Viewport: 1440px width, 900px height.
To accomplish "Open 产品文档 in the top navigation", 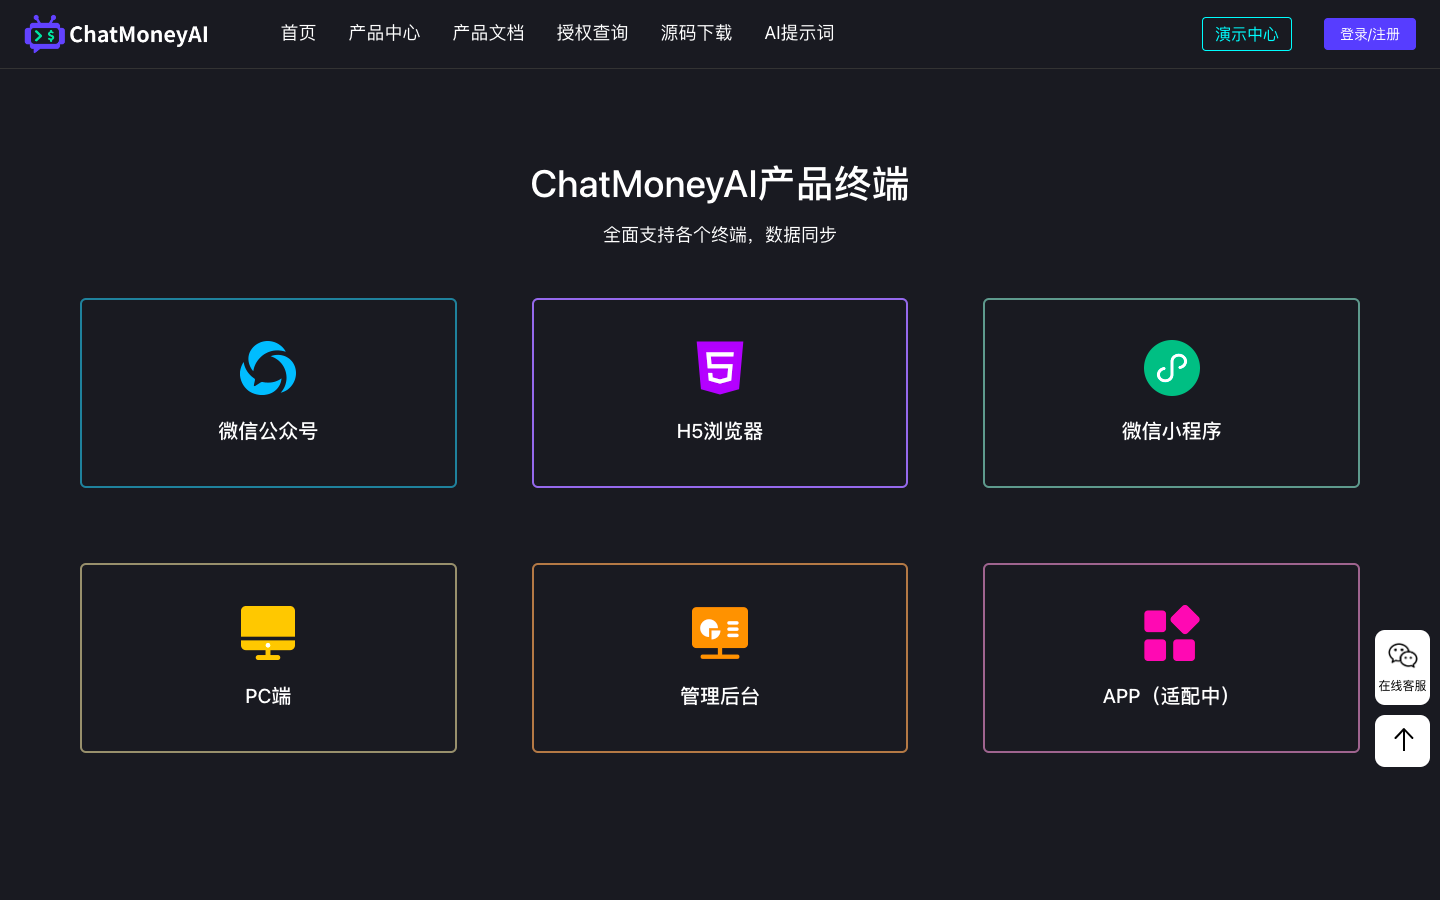I will (x=488, y=33).
